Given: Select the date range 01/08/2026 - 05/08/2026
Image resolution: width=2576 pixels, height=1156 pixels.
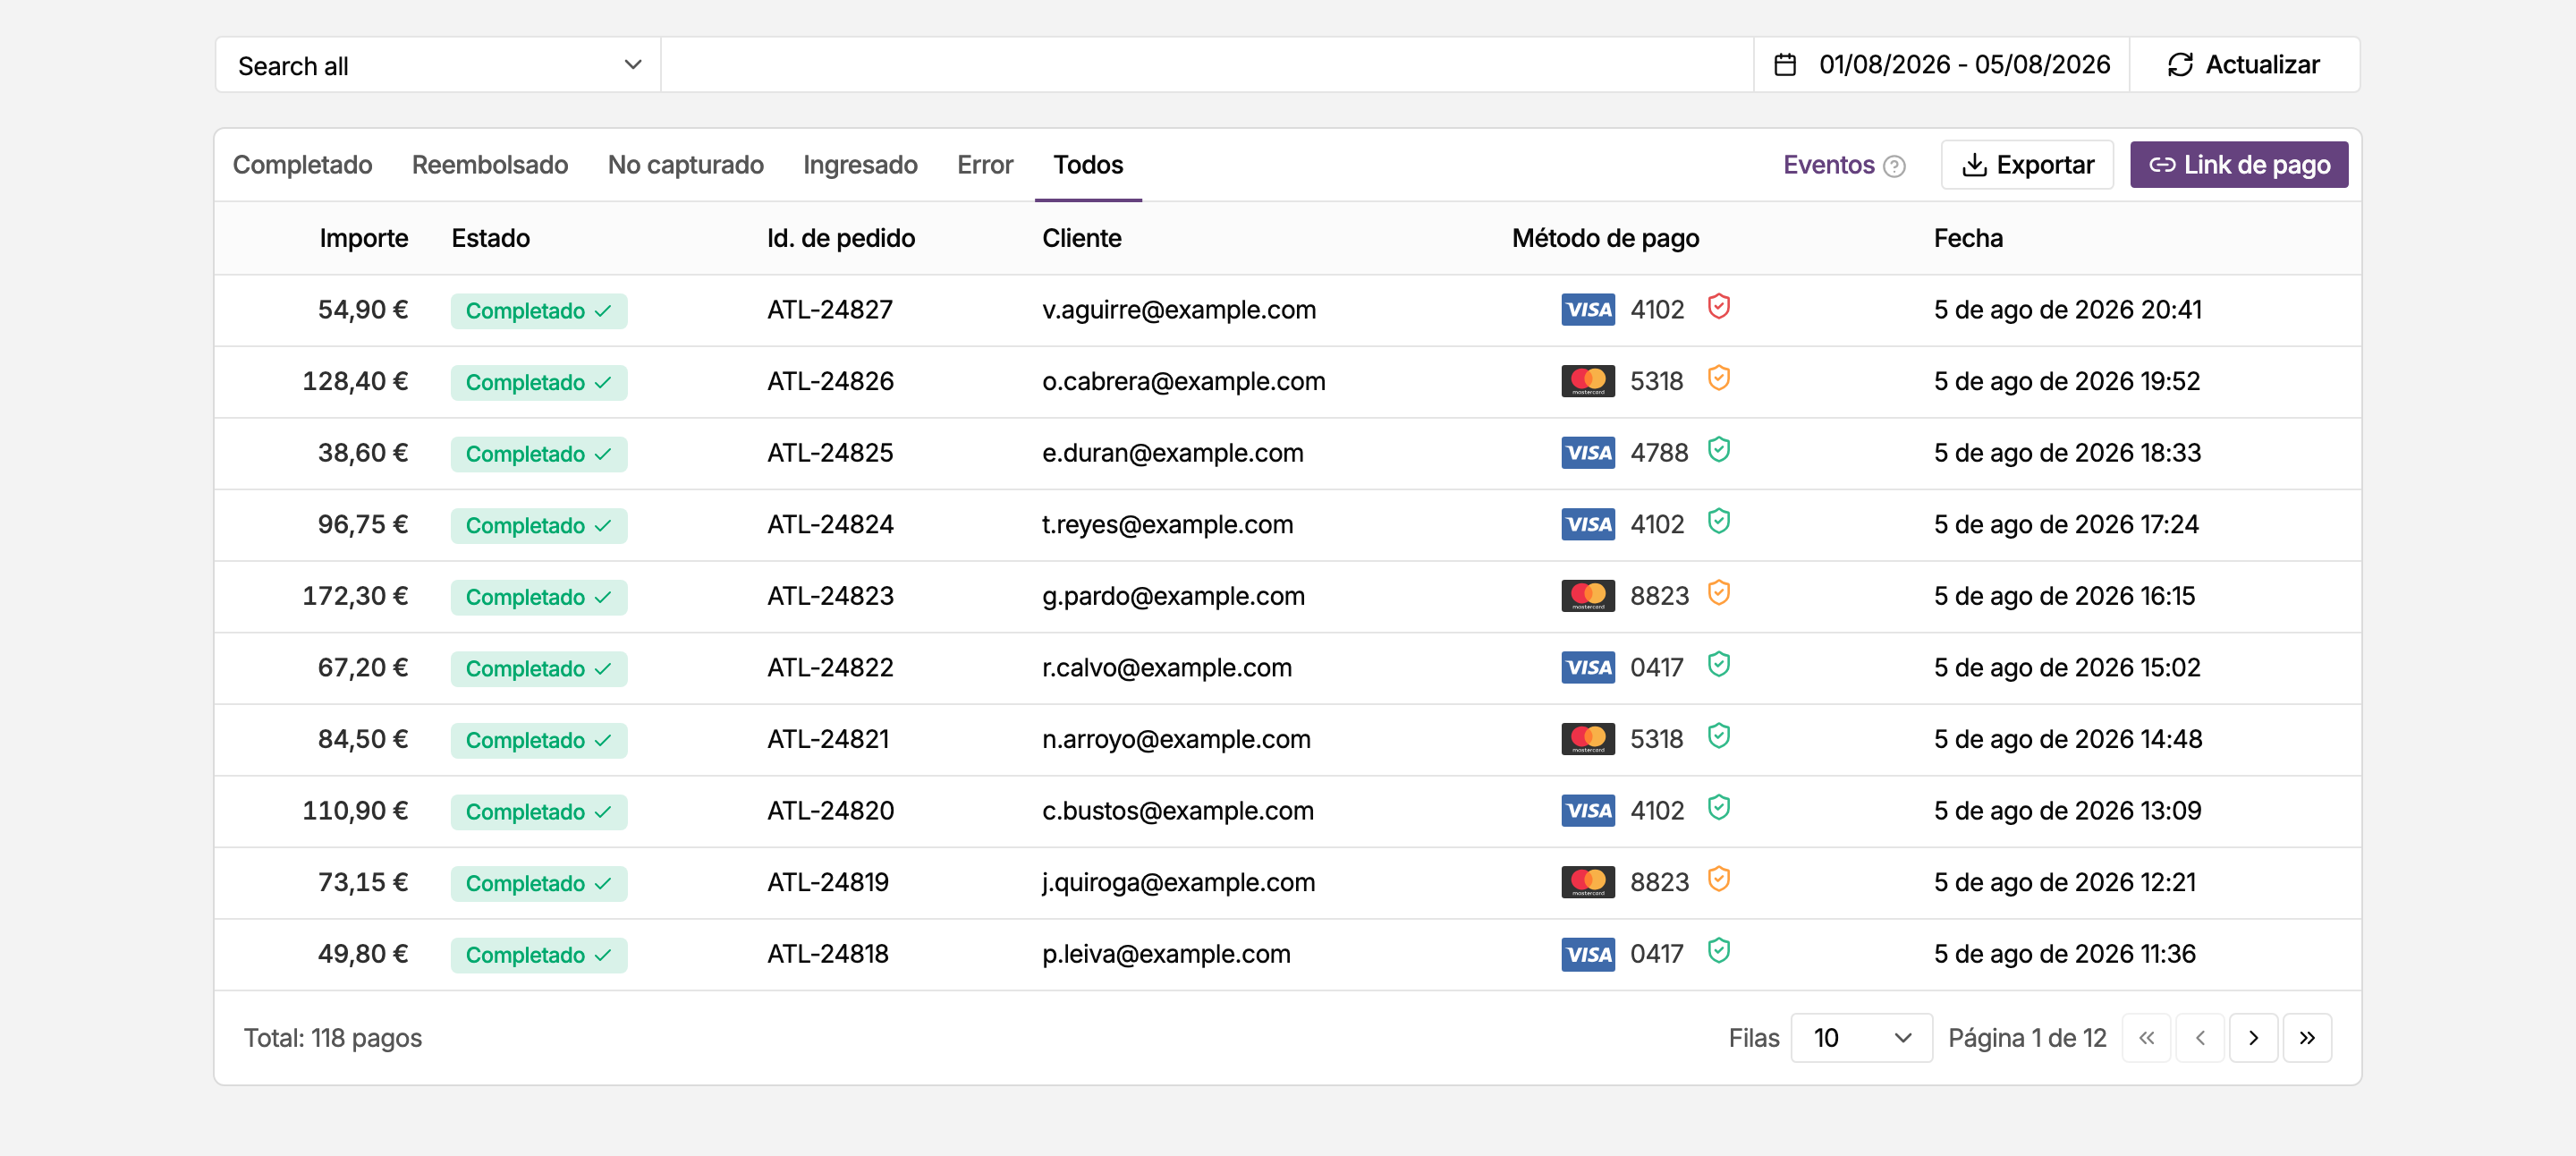Looking at the screenshot, I should click(1941, 65).
